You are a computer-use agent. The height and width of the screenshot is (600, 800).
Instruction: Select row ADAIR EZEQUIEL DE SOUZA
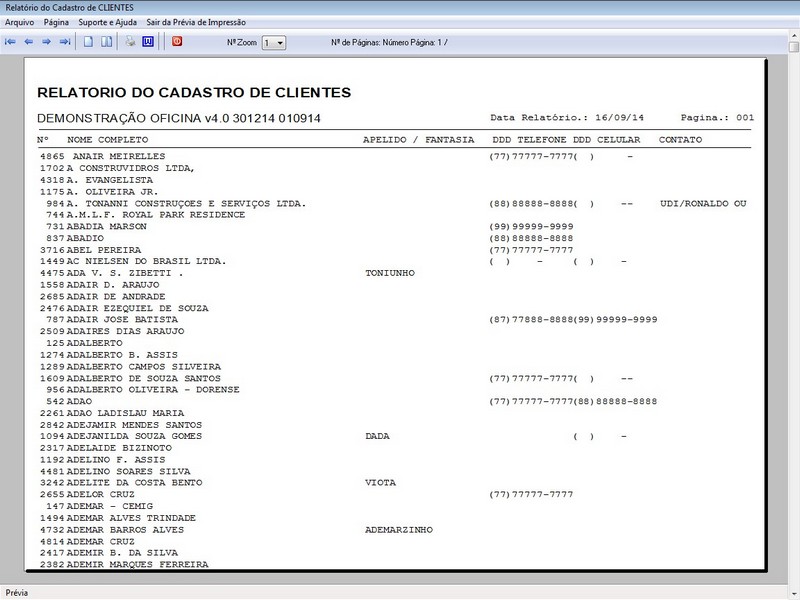[393, 308]
